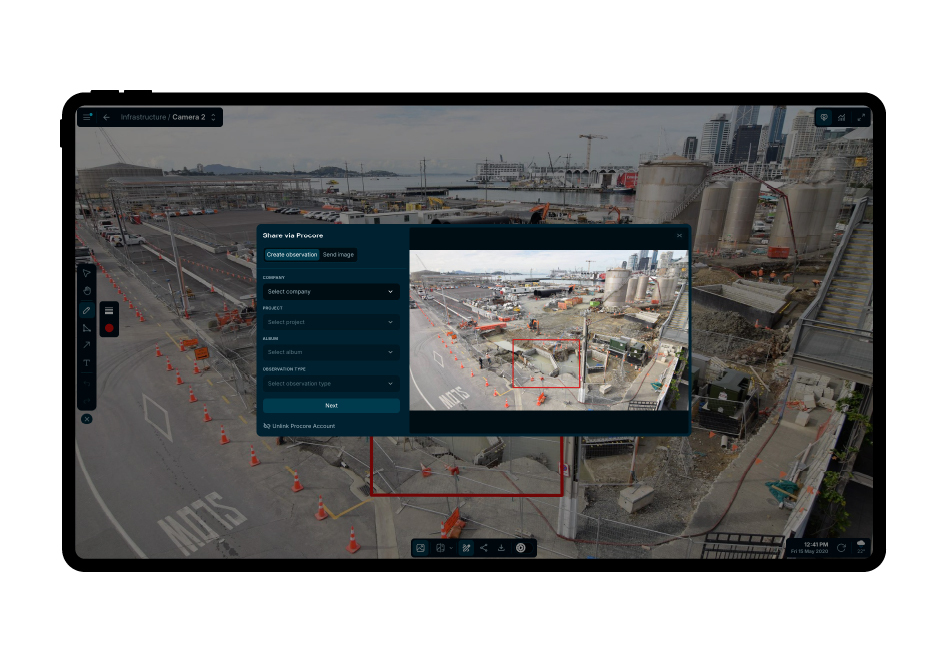The image size is (946, 662).
Task: Toggle recording with the red record button
Action: tap(110, 328)
